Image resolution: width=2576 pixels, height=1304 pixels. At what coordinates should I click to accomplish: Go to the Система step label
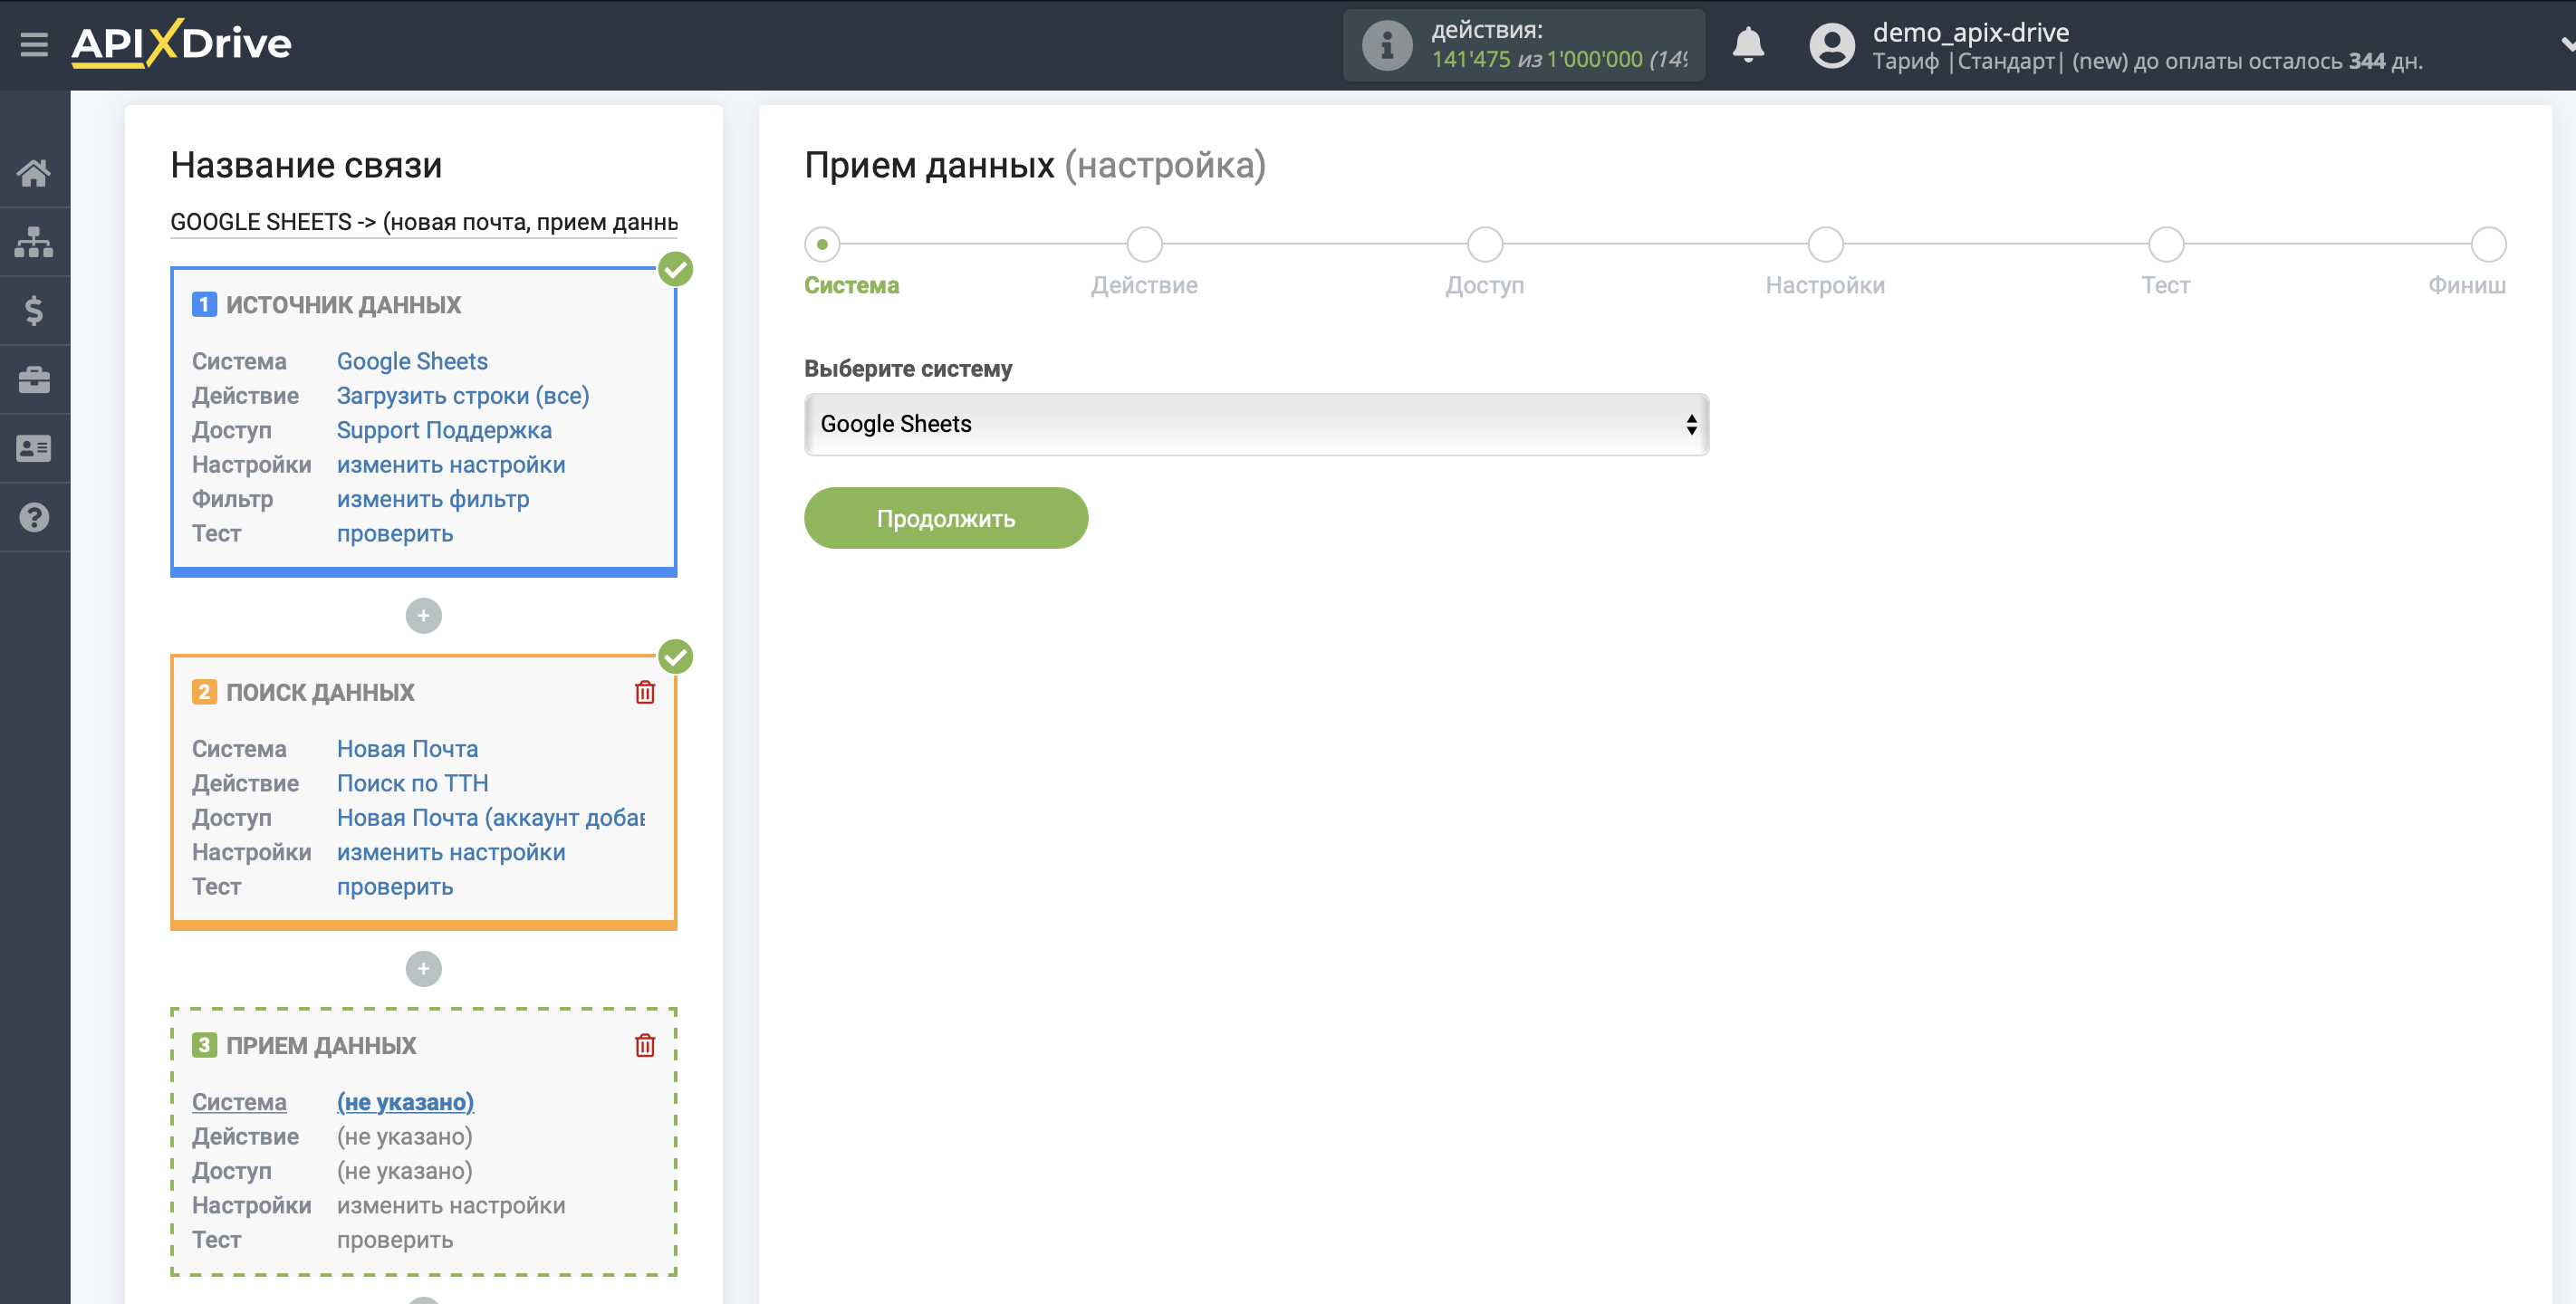tap(851, 286)
